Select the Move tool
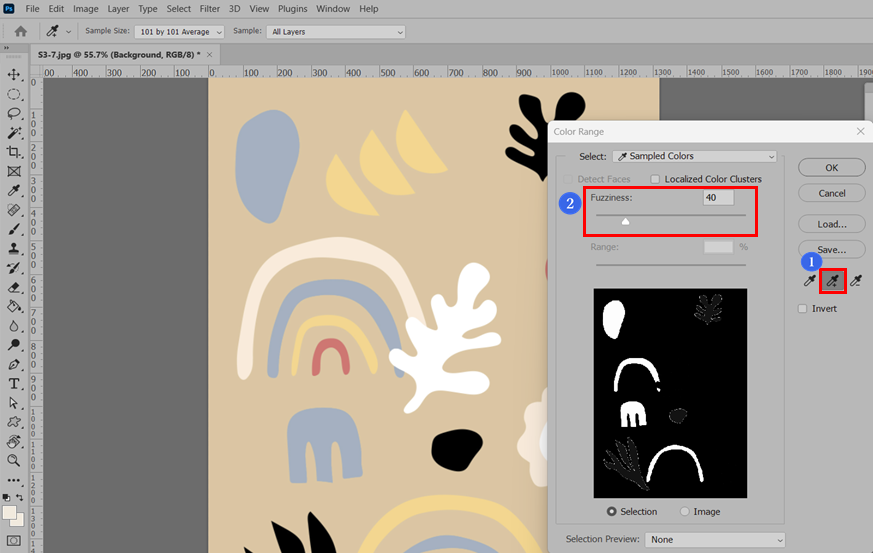 coord(14,75)
